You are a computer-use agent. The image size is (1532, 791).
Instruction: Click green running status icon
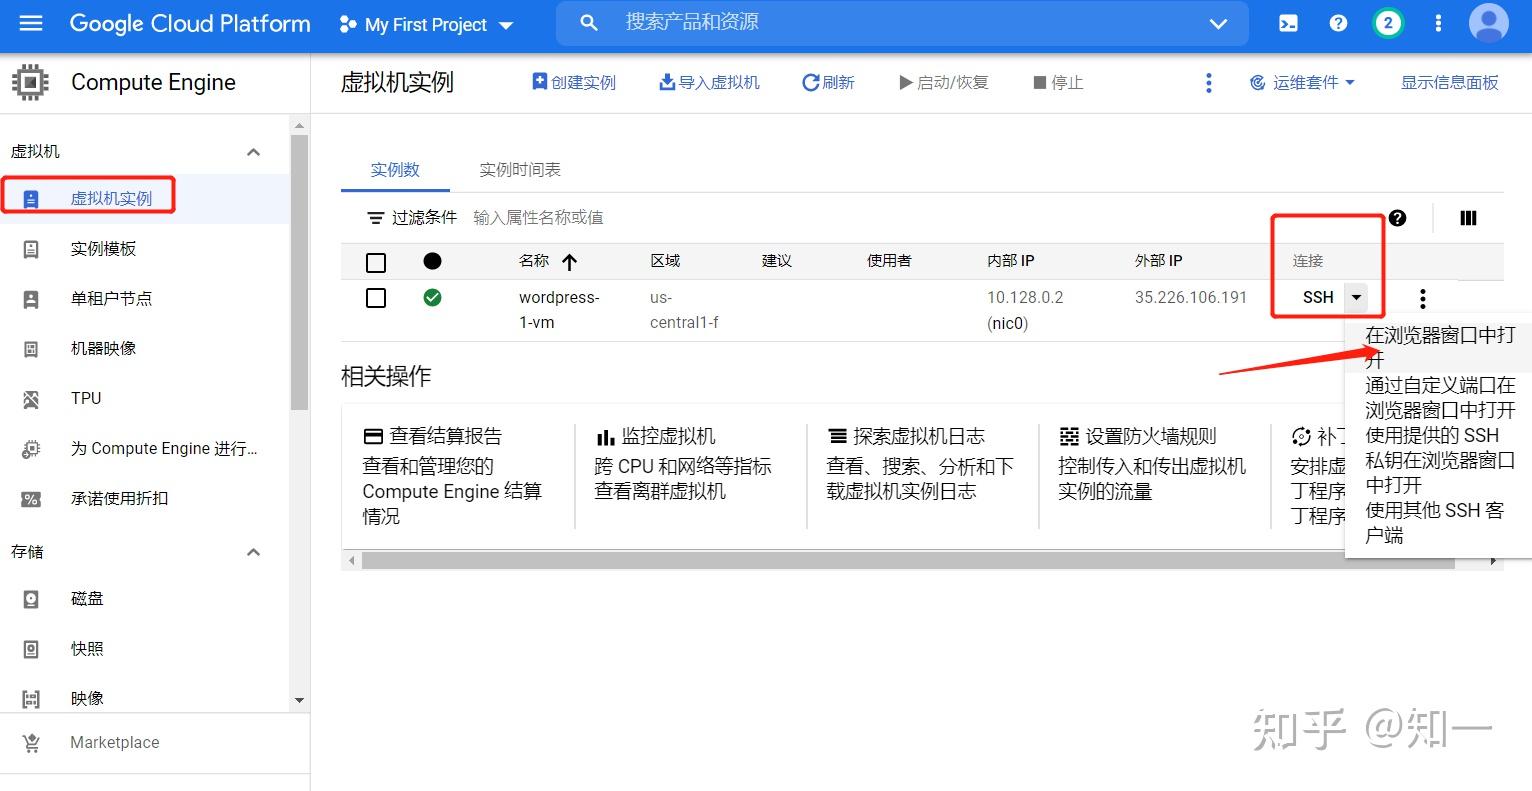tap(432, 297)
